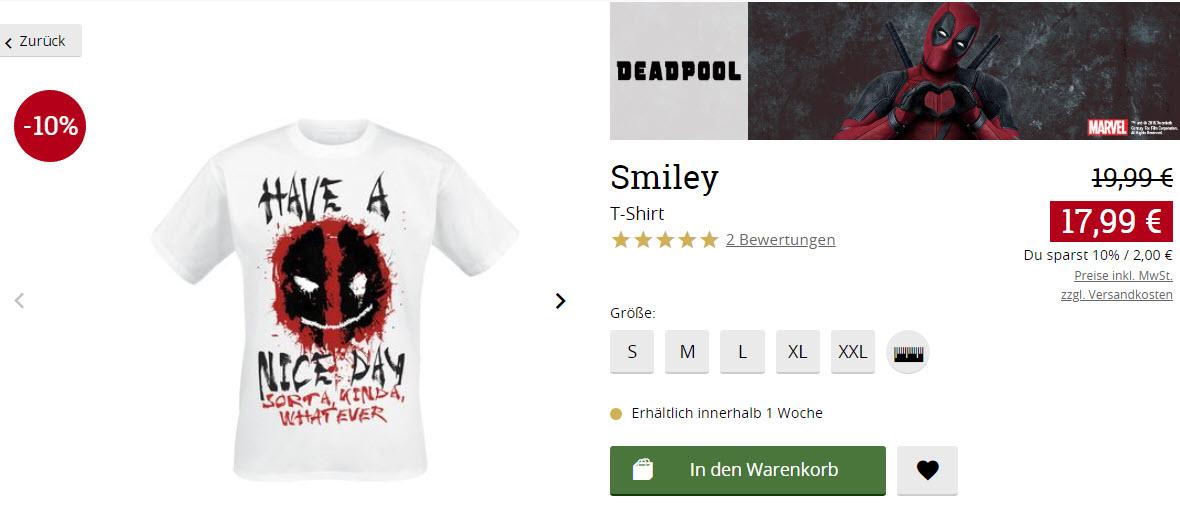Choose size XXL
Viewport: 1180px width, 516px height.
853,351
